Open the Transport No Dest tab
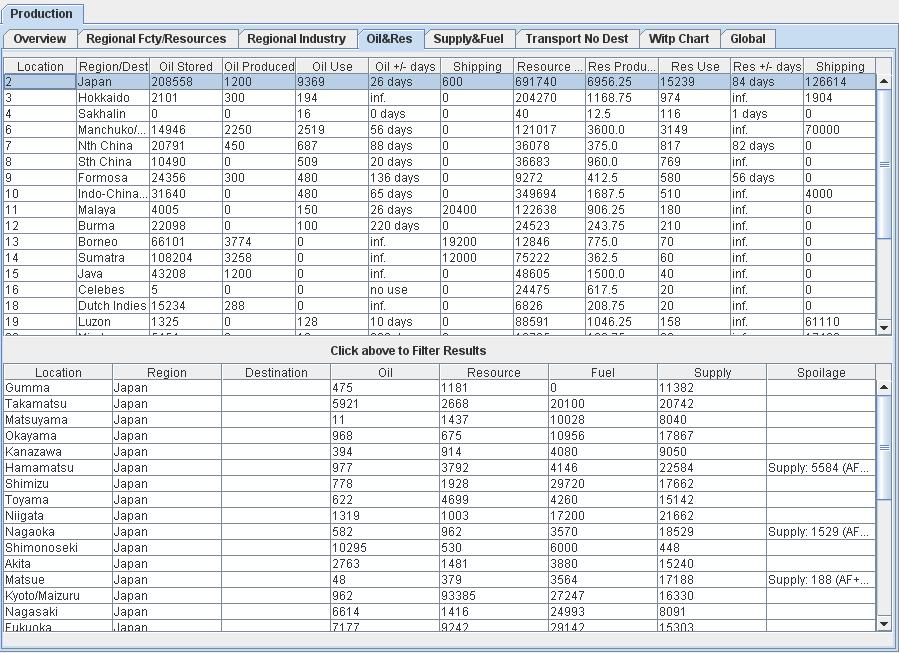This screenshot has height=653, width=899. (x=577, y=39)
